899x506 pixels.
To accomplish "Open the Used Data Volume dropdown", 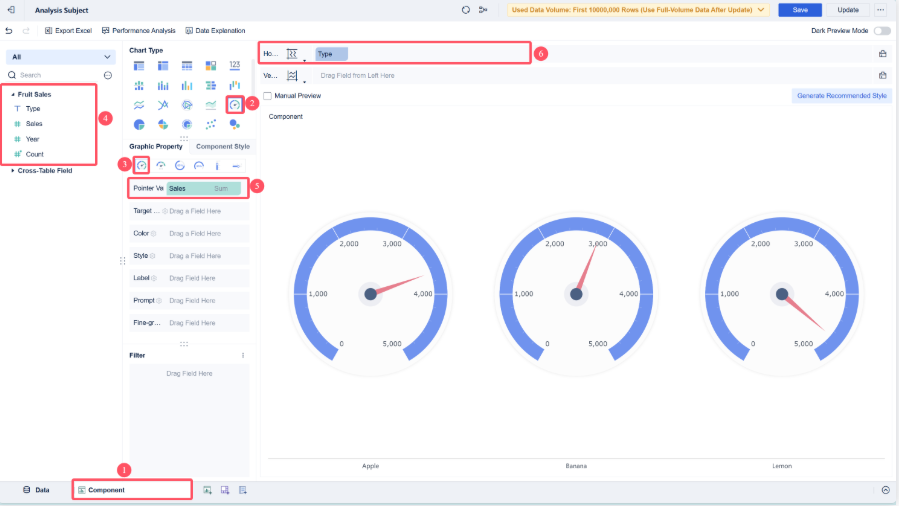I will pyautogui.click(x=638, y=10).
